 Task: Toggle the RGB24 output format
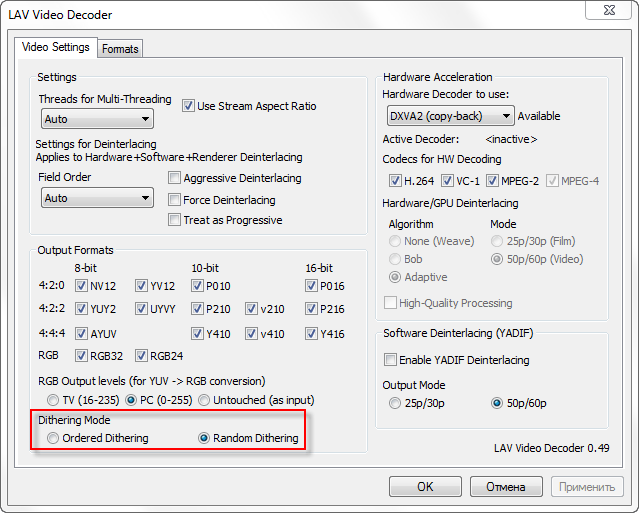point(141,356)
